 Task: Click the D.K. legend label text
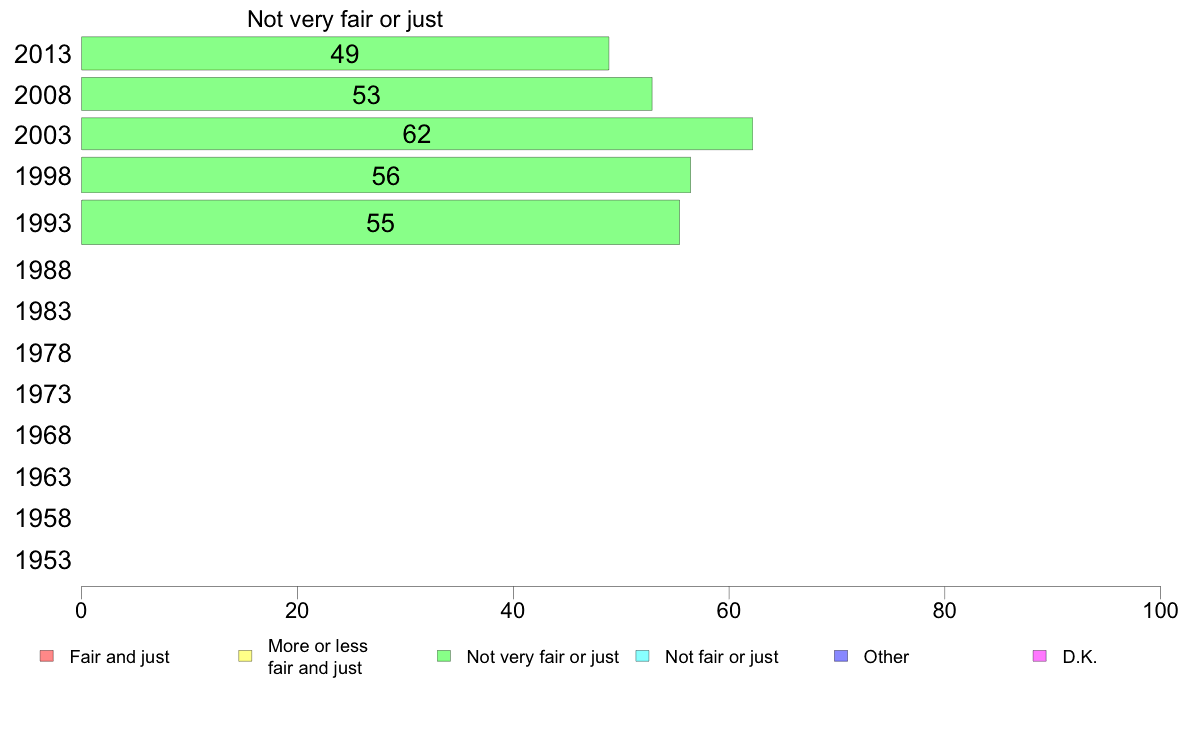pyautogui.click(x=1080, y=656)
